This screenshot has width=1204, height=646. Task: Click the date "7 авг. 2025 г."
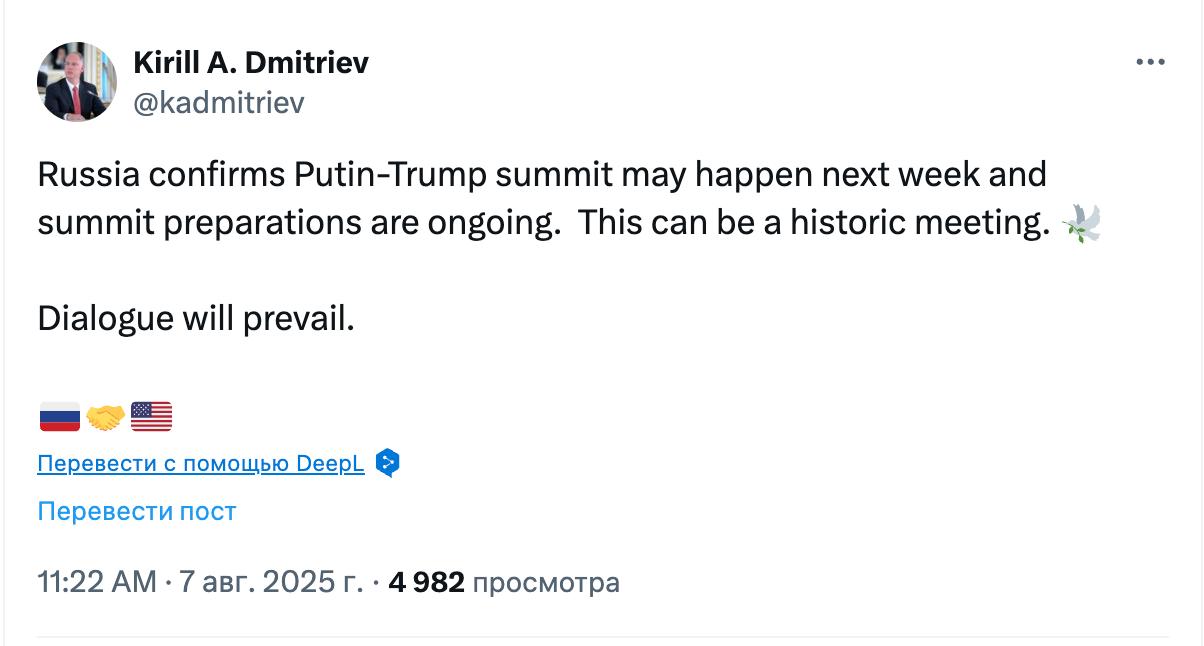tap(271, 582)
